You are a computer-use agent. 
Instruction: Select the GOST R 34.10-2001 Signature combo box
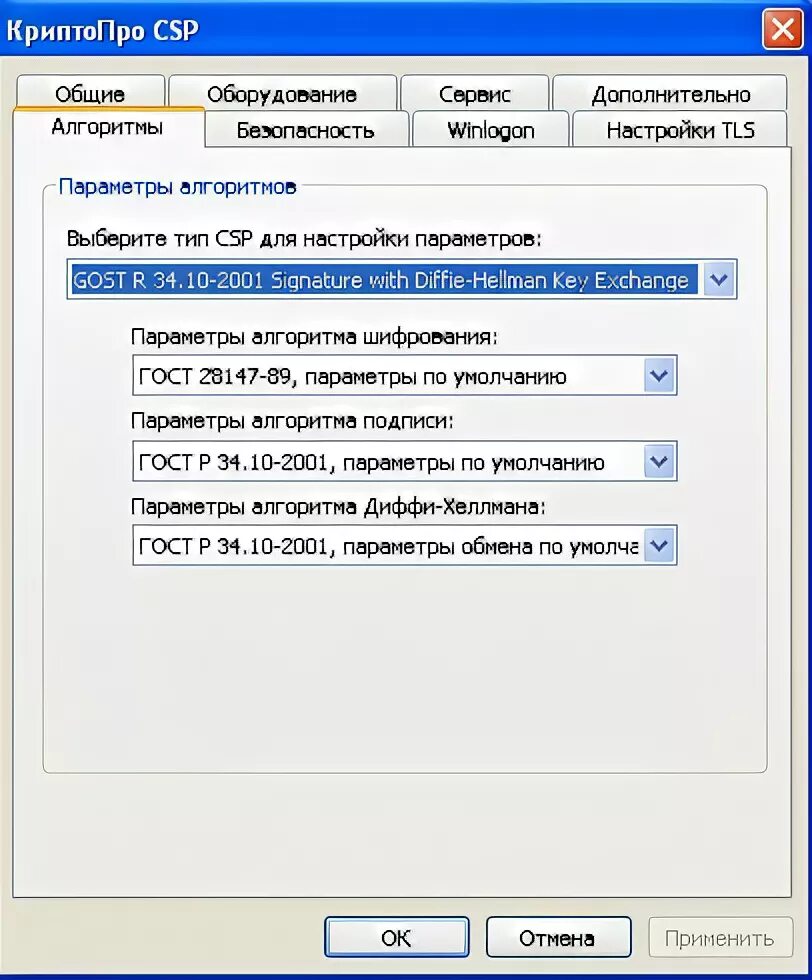pyautogui.click(x=402, y=279)
